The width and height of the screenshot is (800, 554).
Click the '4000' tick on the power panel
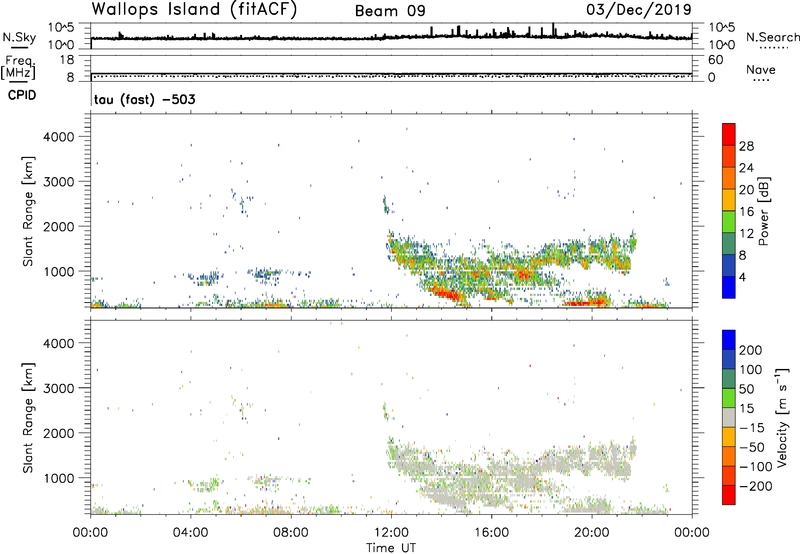(x=59, y=137)
